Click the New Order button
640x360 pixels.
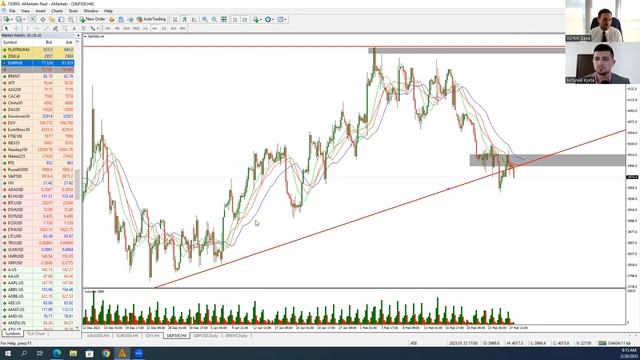click(93, 19)
